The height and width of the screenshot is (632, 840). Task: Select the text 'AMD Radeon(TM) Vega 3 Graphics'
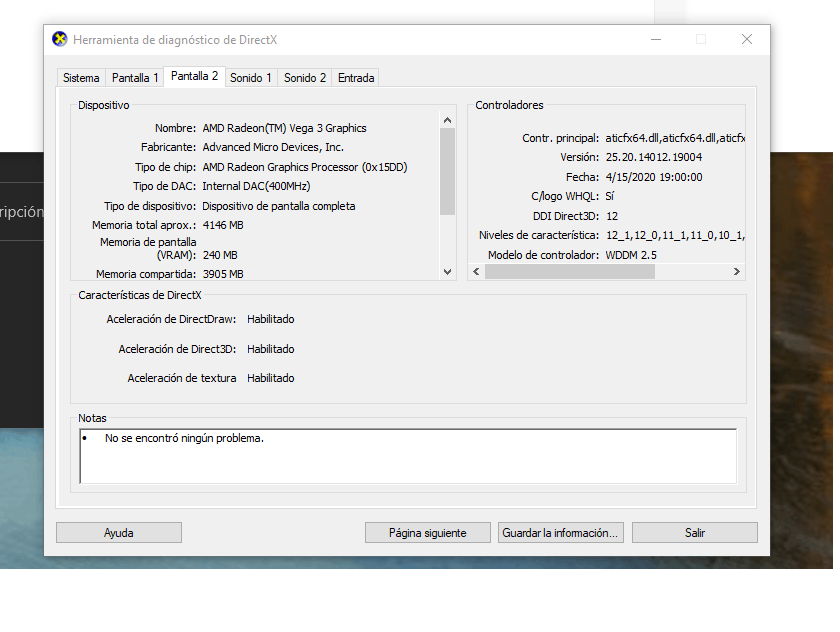(x=284, y=128)
